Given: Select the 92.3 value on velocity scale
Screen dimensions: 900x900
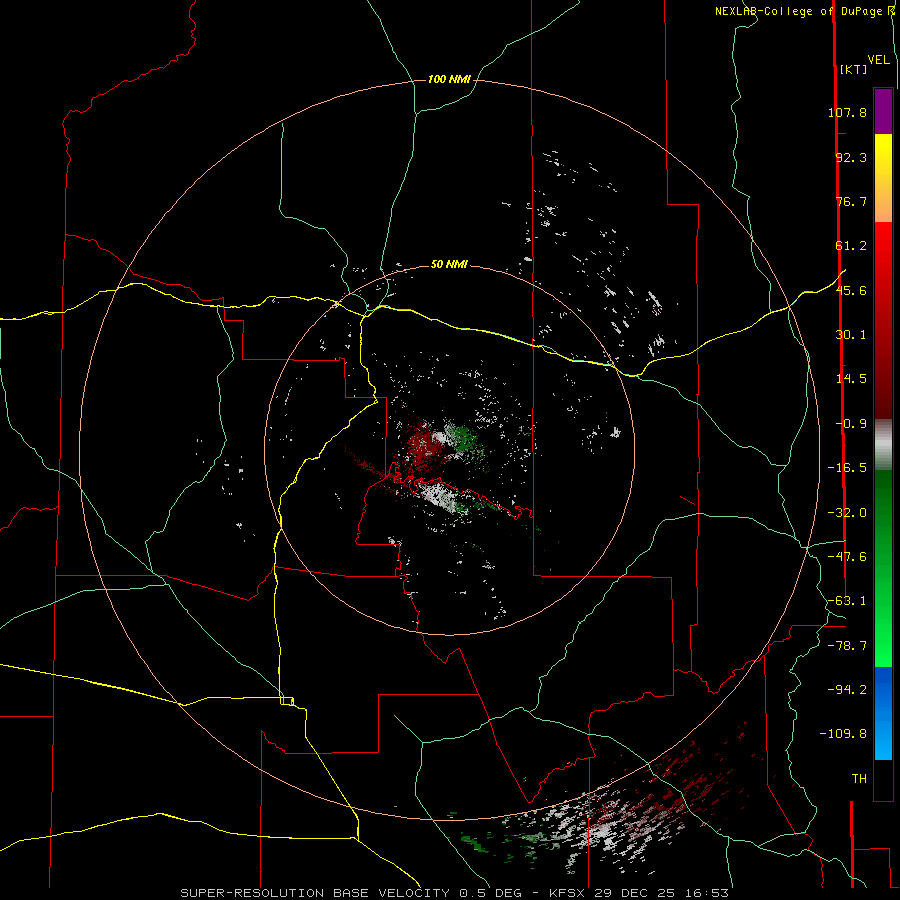Looking at the screenshot, I should 851,157.
